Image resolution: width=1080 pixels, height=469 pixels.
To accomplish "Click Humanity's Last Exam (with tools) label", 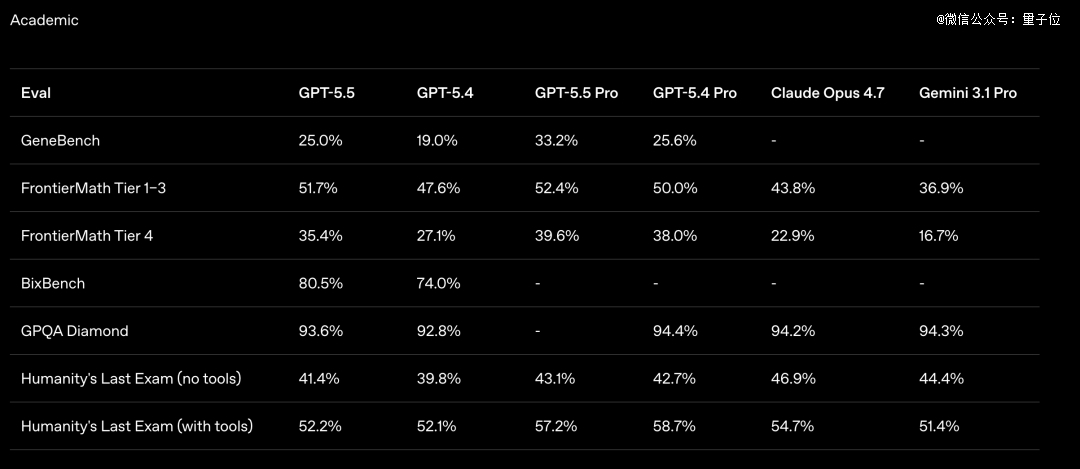I will point(137,426).
